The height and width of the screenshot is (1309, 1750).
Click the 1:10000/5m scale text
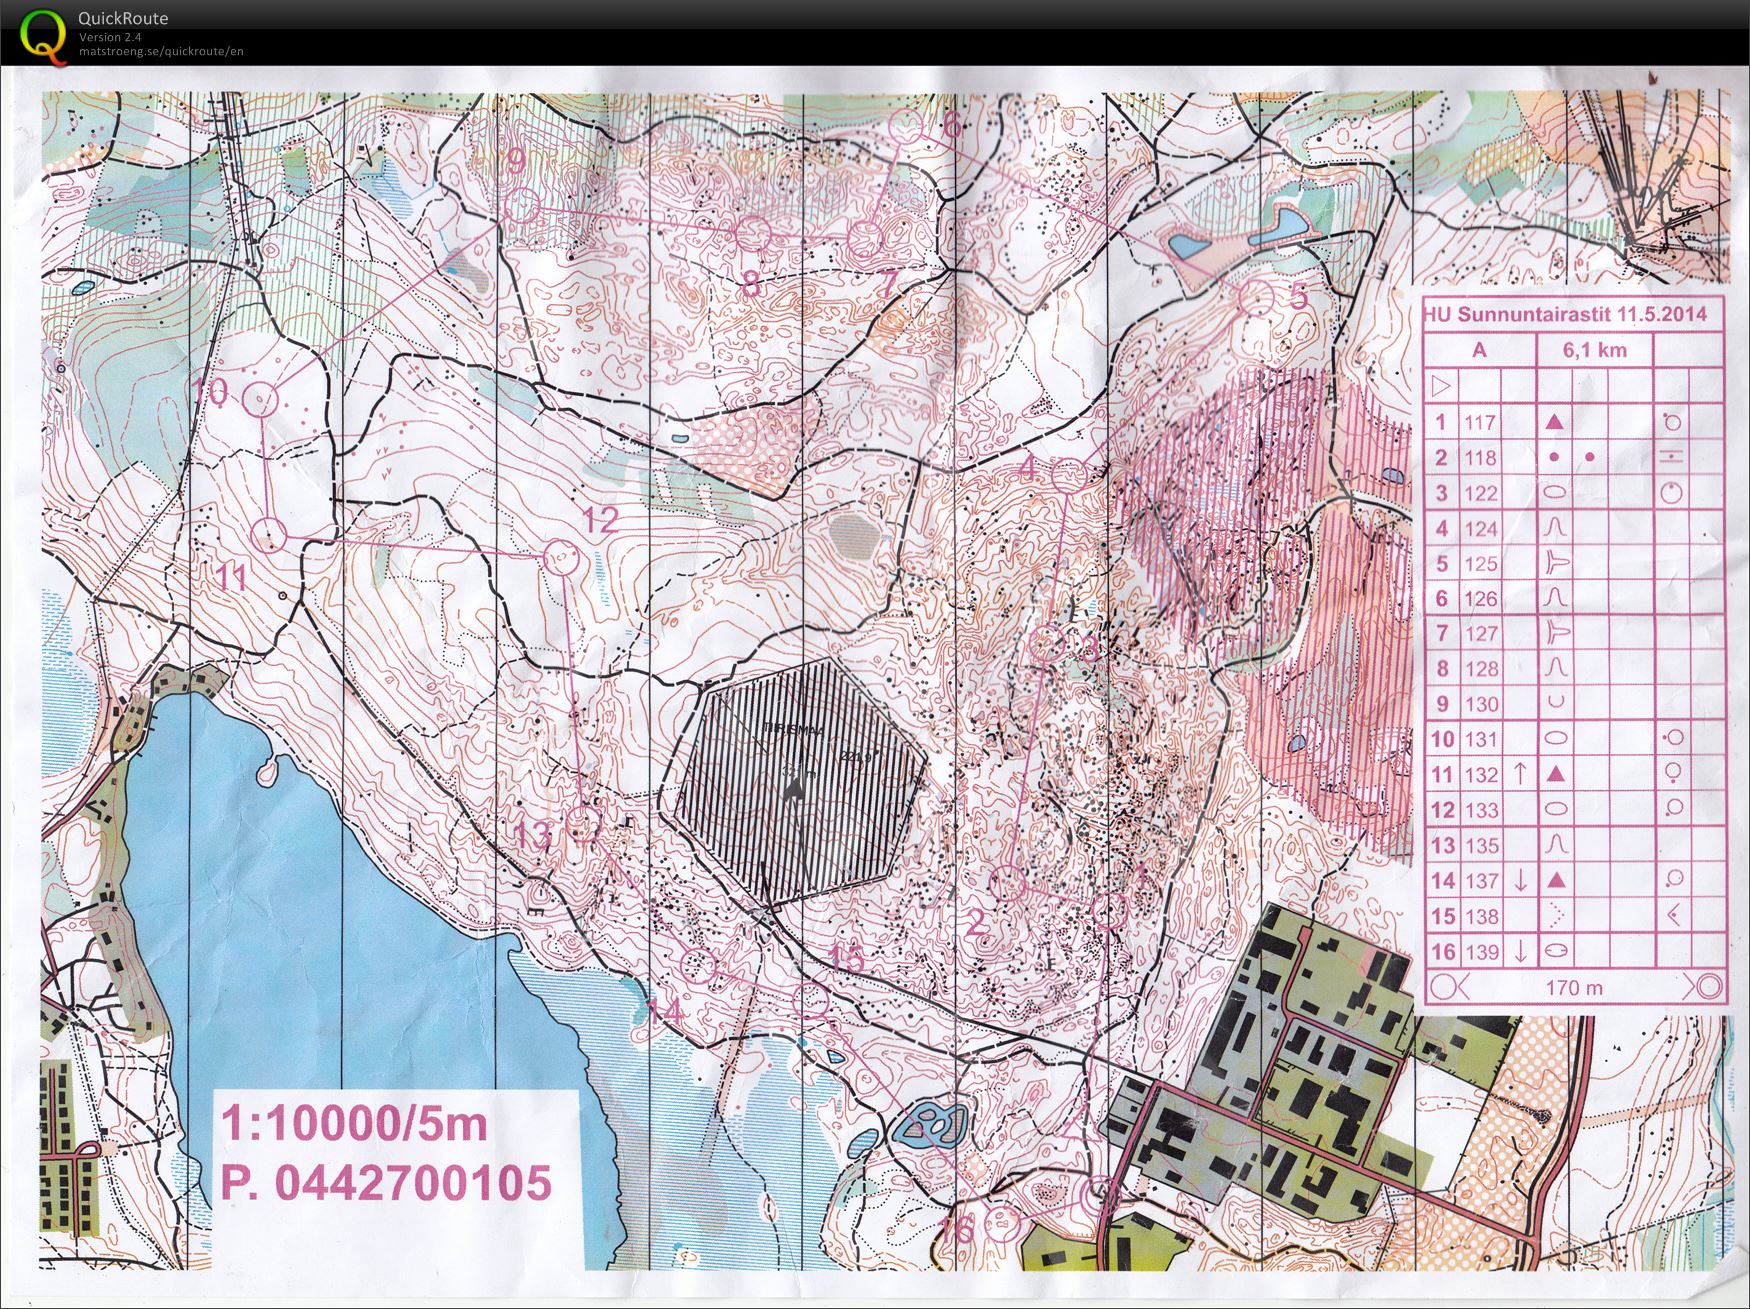click(x=354, y=1124)
